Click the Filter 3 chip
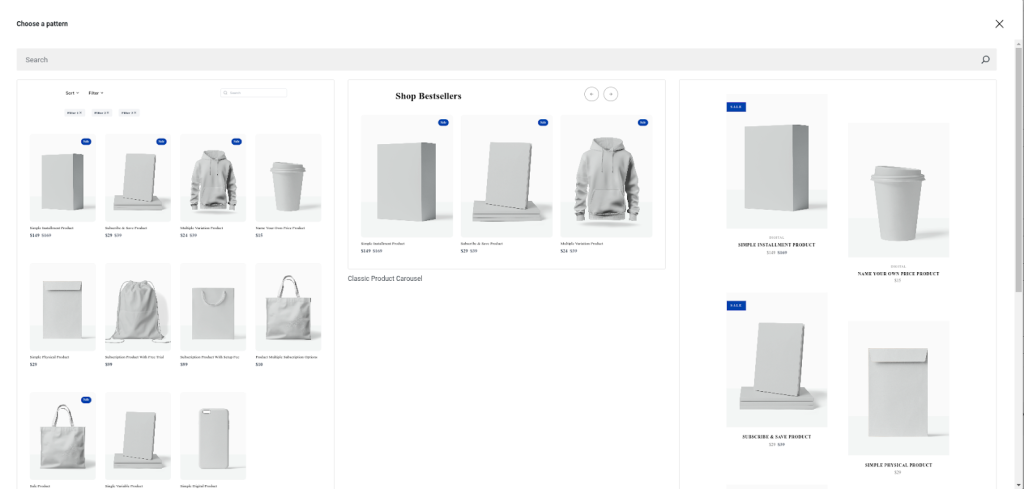This screenshot has width=1024, height=489. (x=129, y=113)
